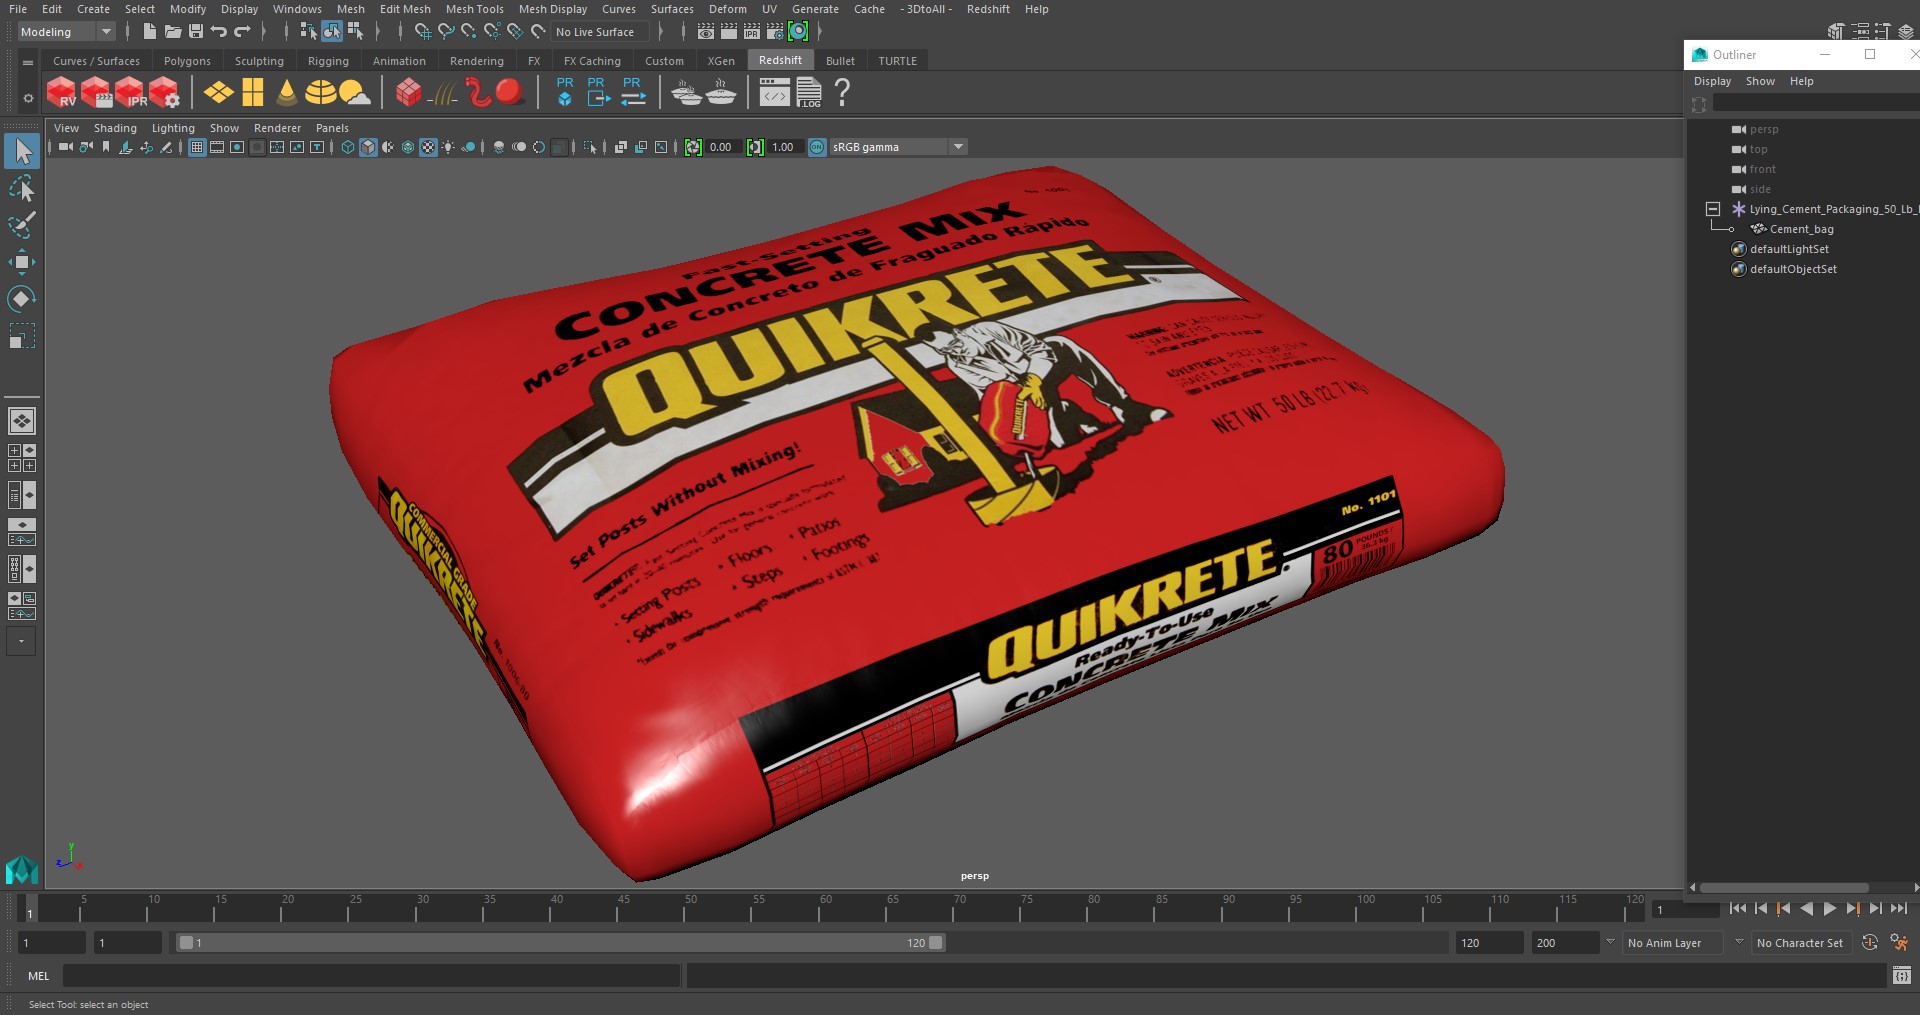Create a Redshift spot light cone
This screenshot has width=1920, height=1015.
(x=287, y=93)
